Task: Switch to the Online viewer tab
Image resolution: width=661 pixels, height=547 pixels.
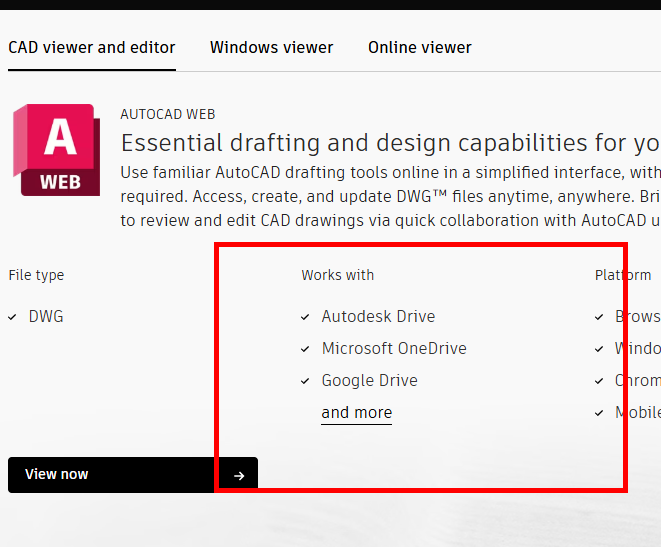Action: 419,48
